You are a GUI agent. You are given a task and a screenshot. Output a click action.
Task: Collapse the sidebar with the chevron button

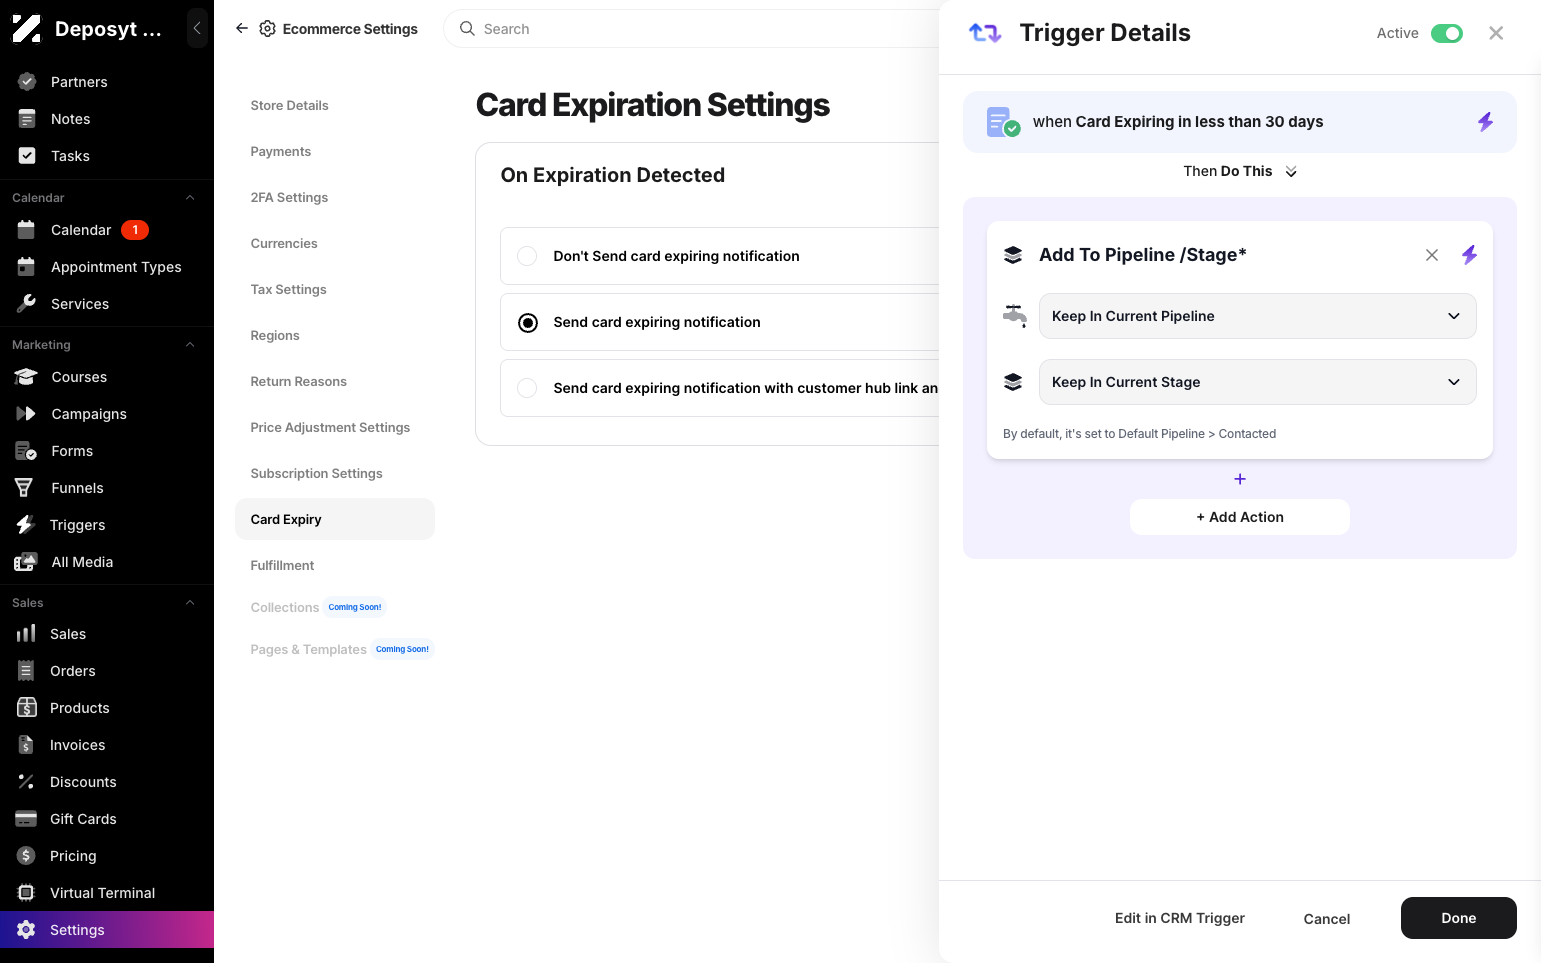(197, 29)
